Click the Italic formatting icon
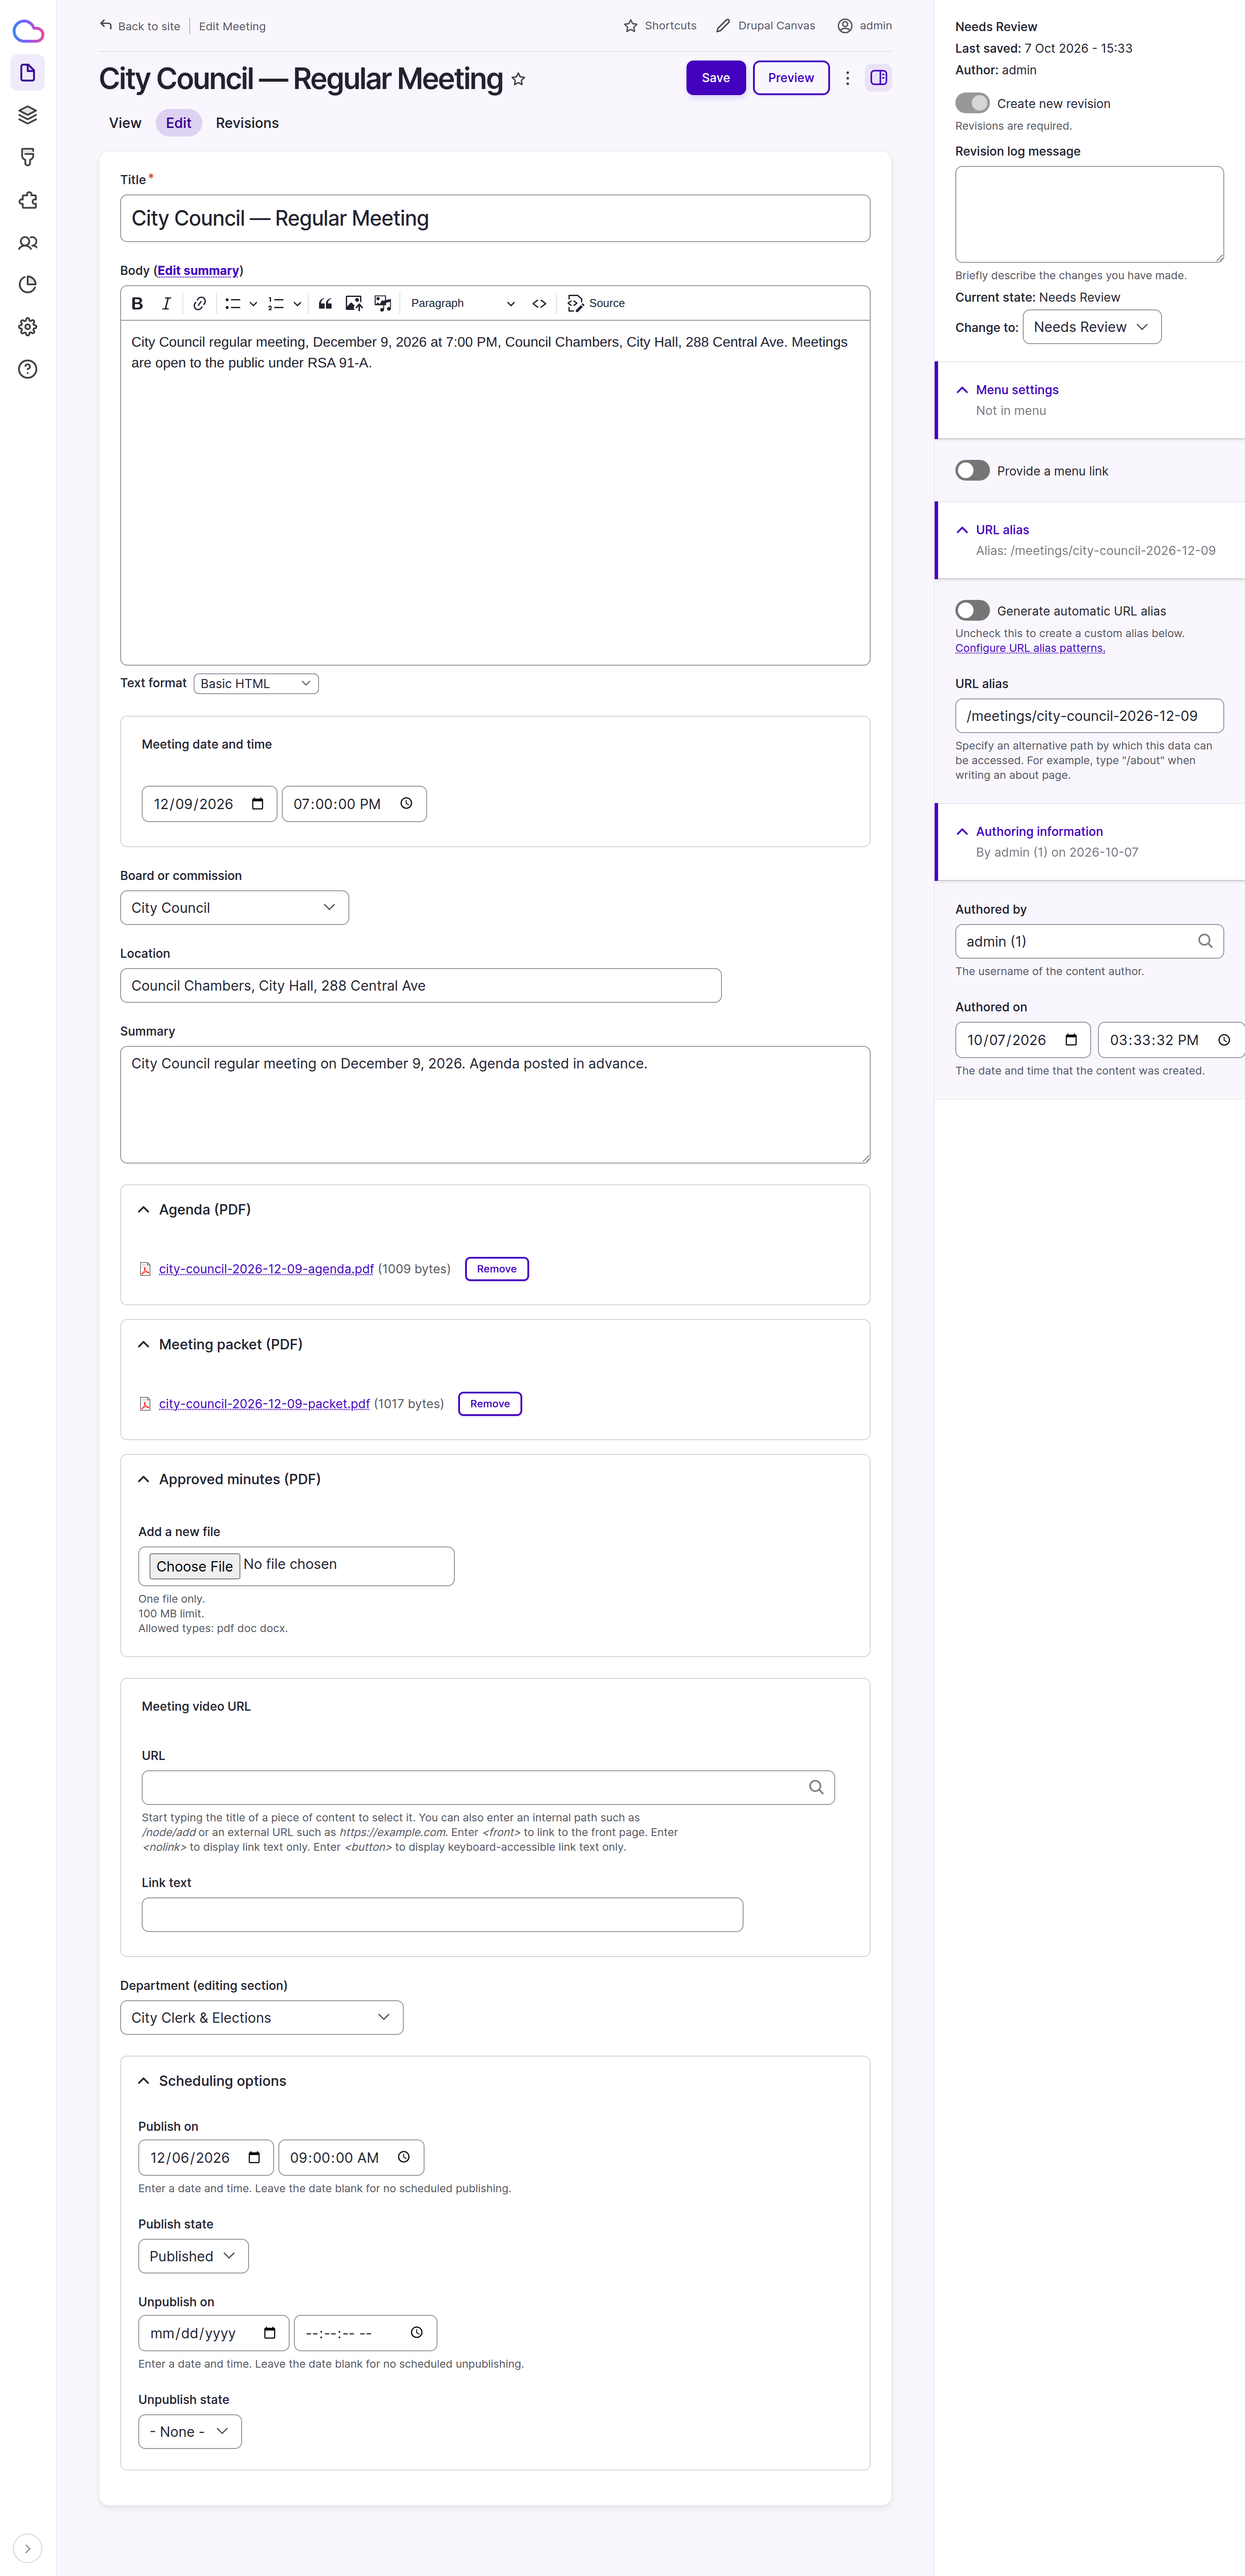The image size is (1245, 2576). click(167, 303)
